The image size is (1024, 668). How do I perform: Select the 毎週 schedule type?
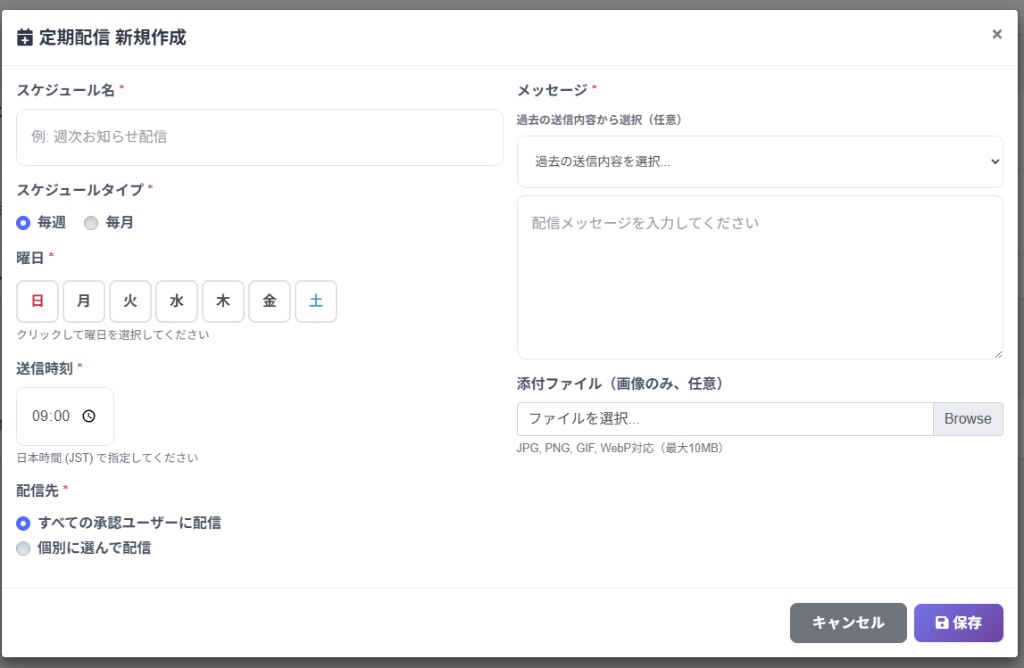tap(22, 222)
